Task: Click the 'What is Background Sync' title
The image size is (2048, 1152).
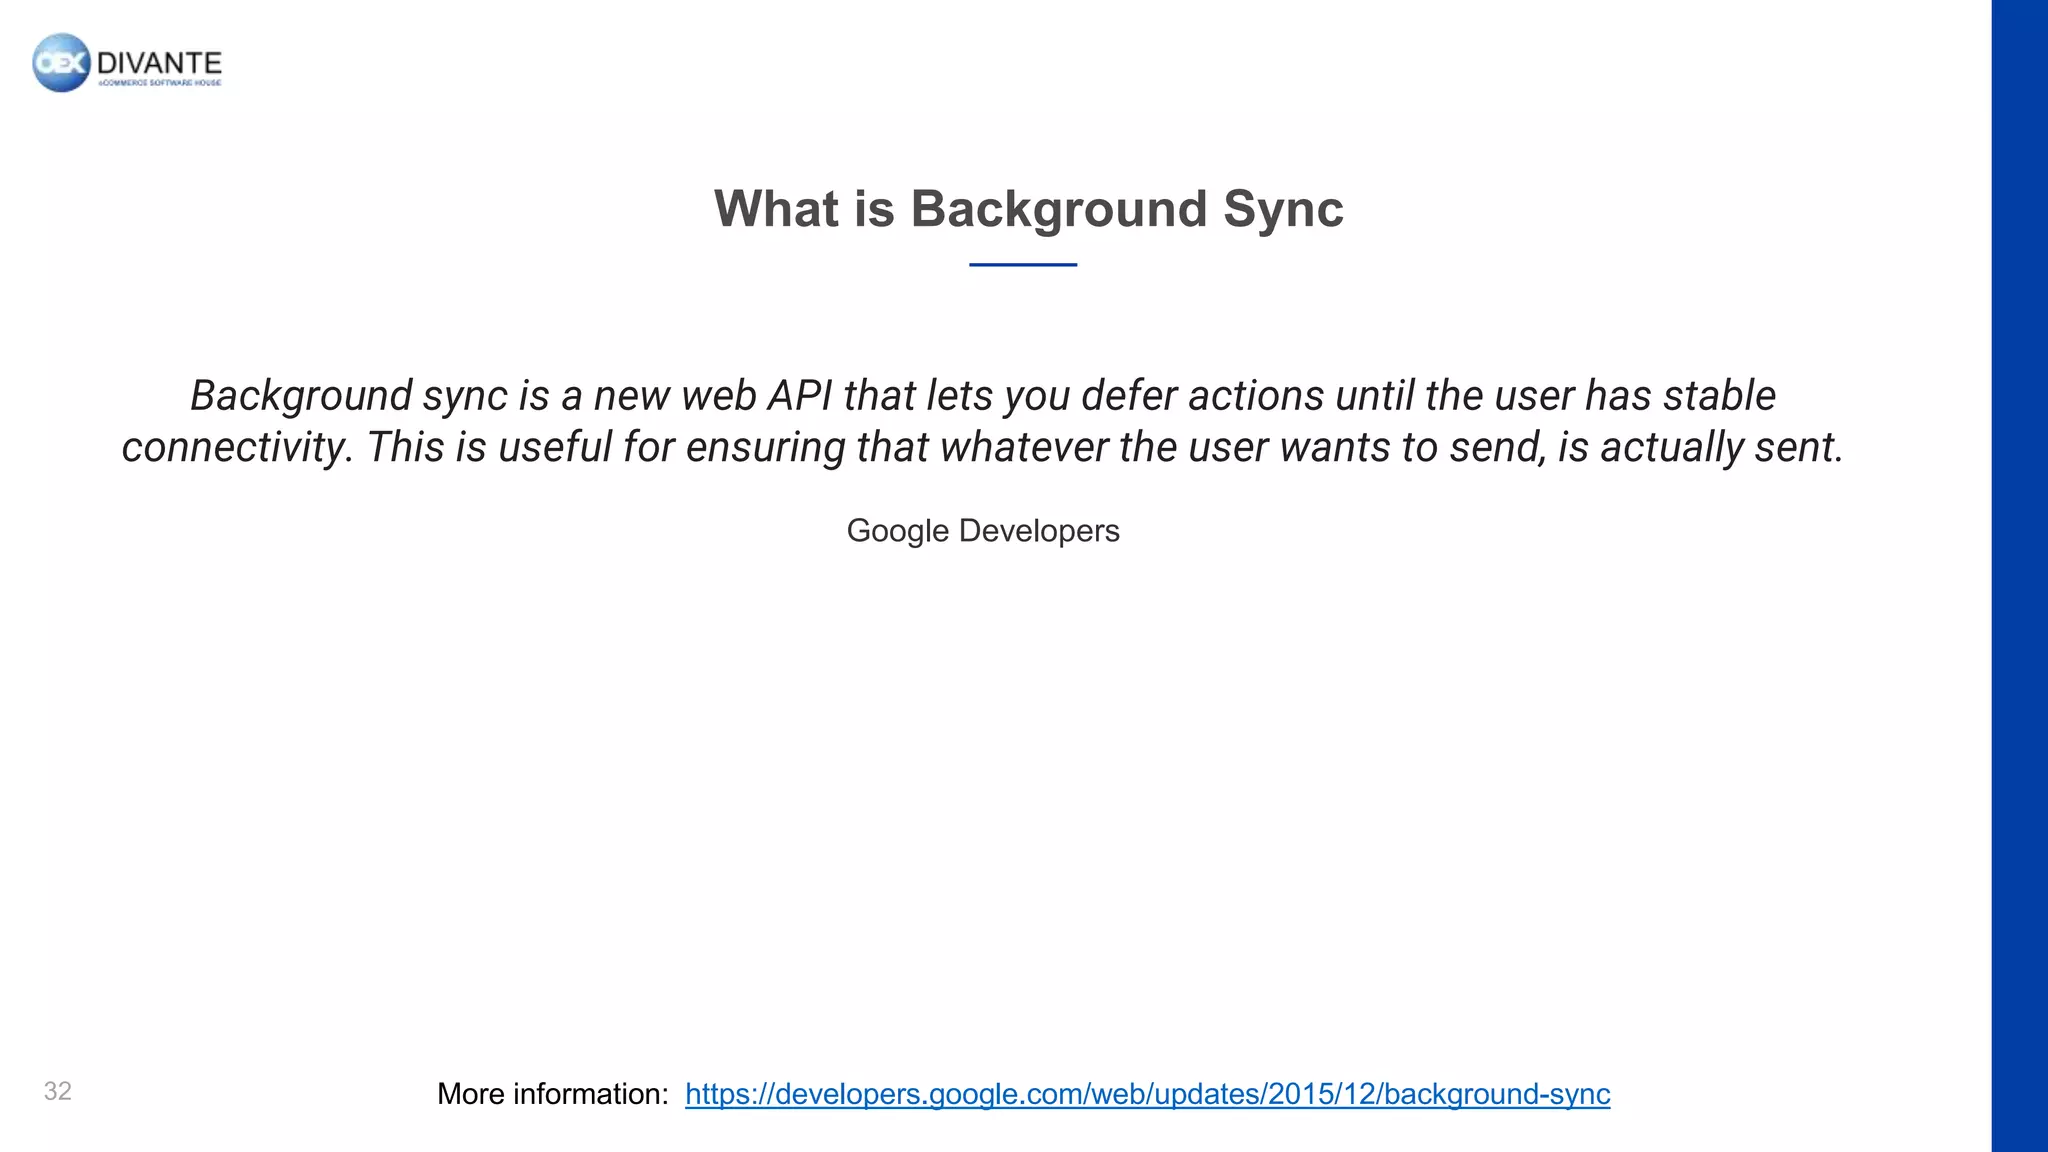Action: tap(1028, 209)
